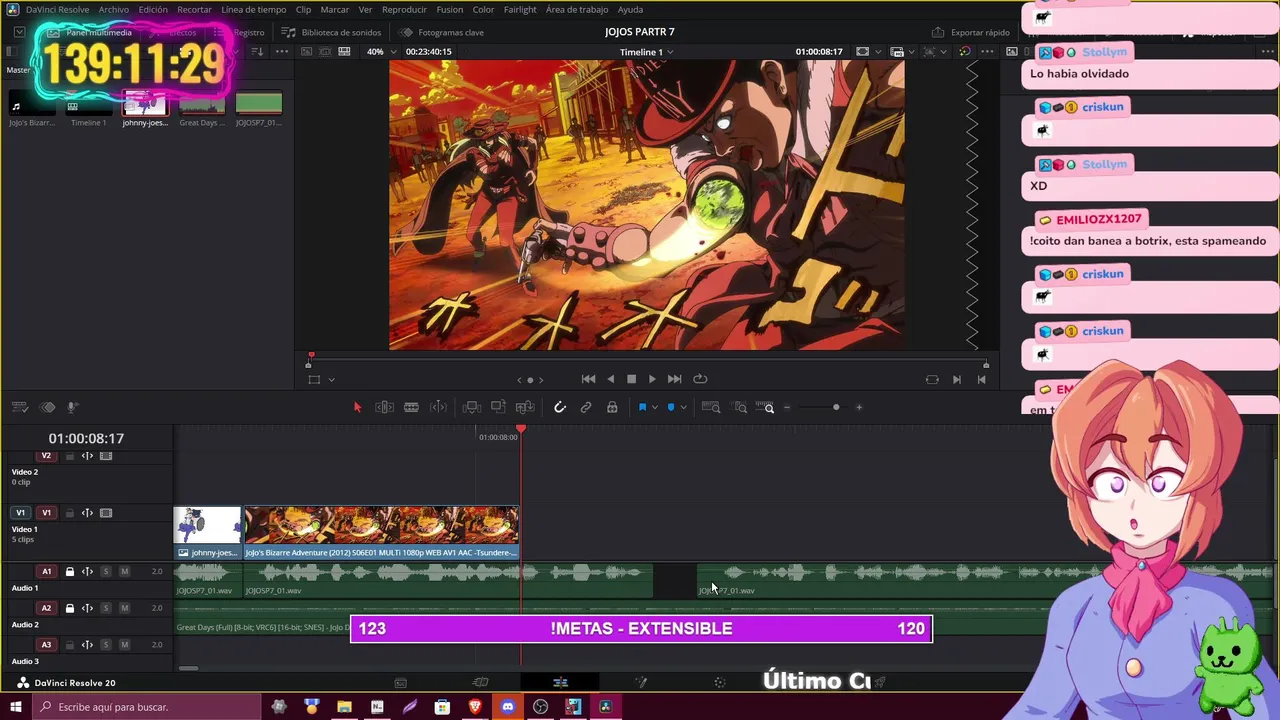Click playhead marker on timeline ruler
The width and height of the screenshot is (1280, 720).
coord(520,429)
